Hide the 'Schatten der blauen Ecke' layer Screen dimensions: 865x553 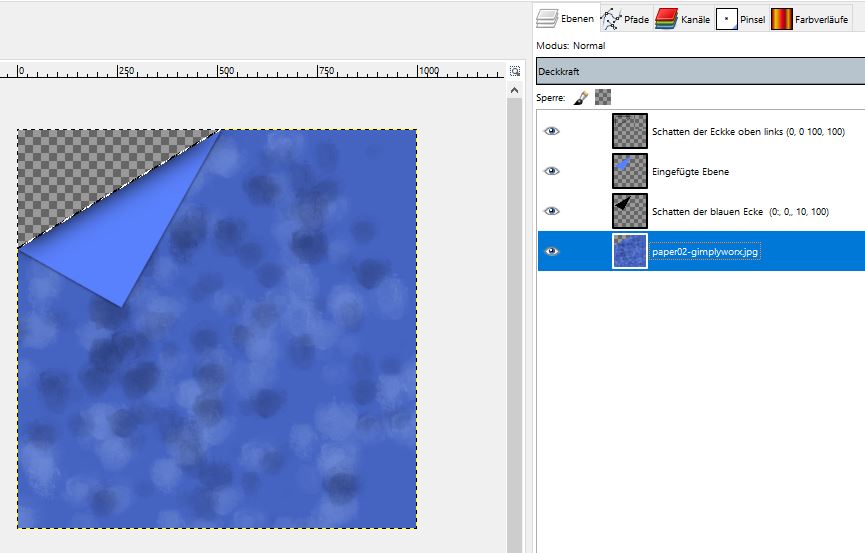coord(551,211)
